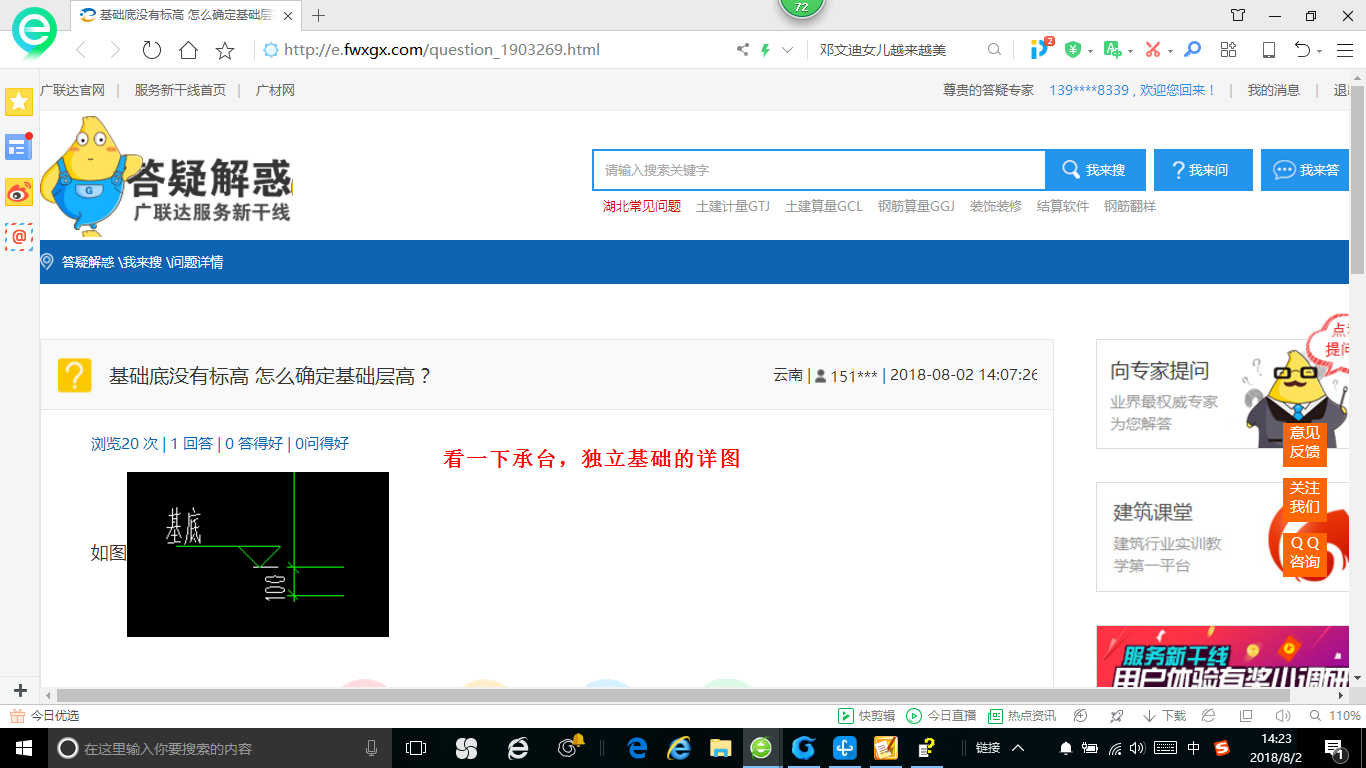Screen dimensions: 1366x768
Task: Select the 钢筋翻样 category link
Action: click(1130, 206)
